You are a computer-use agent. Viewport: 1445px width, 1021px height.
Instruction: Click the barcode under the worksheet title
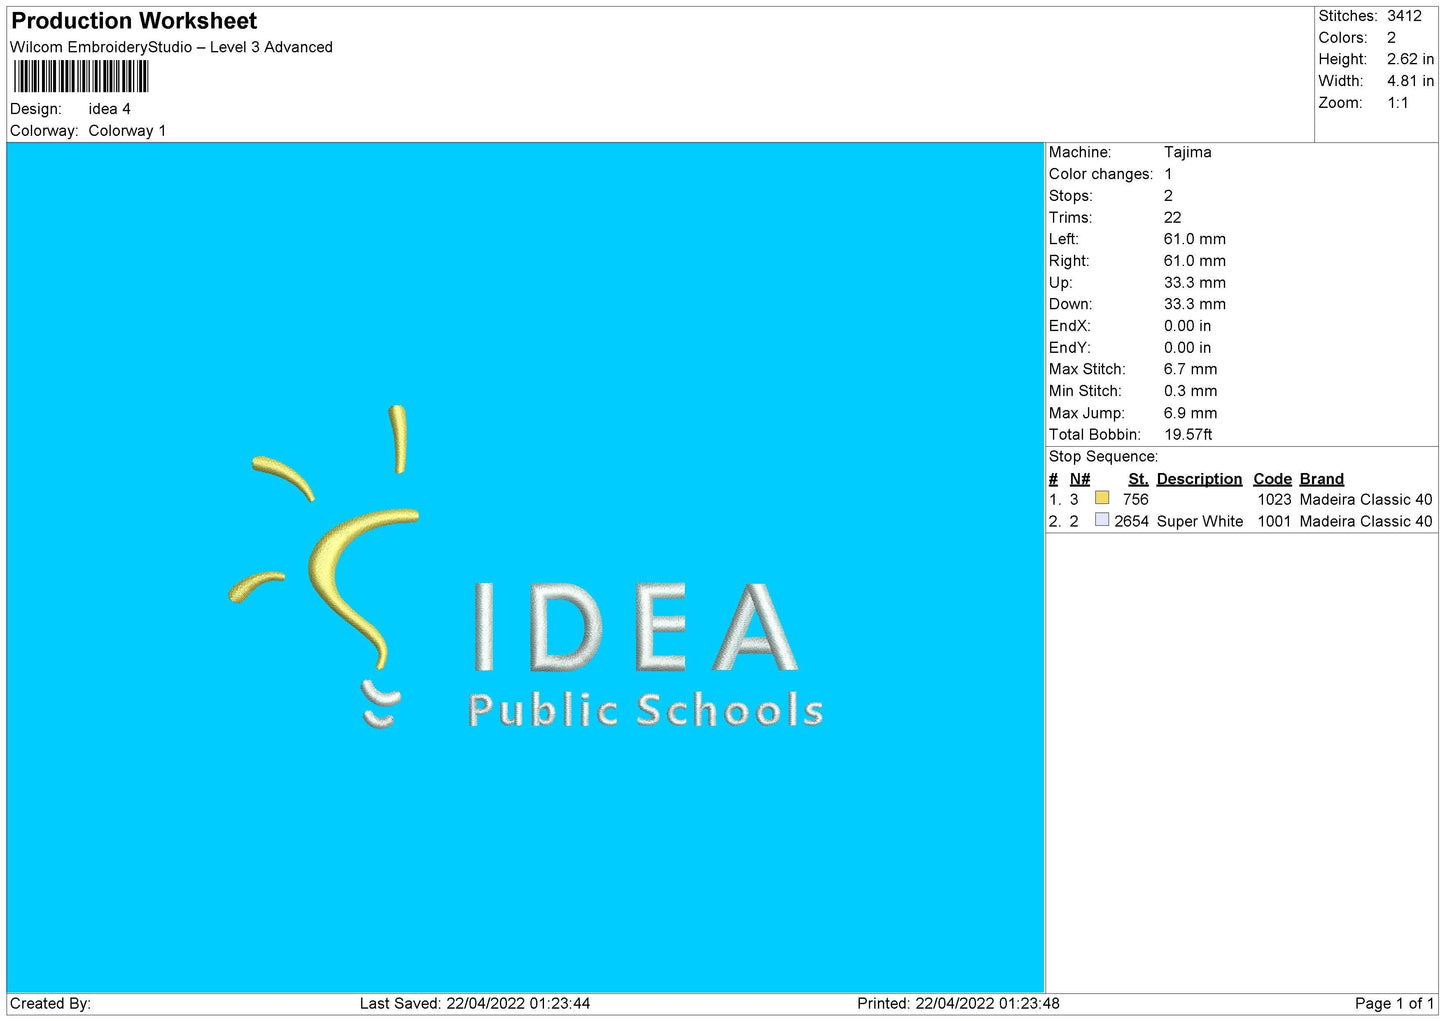coord(81,77)
